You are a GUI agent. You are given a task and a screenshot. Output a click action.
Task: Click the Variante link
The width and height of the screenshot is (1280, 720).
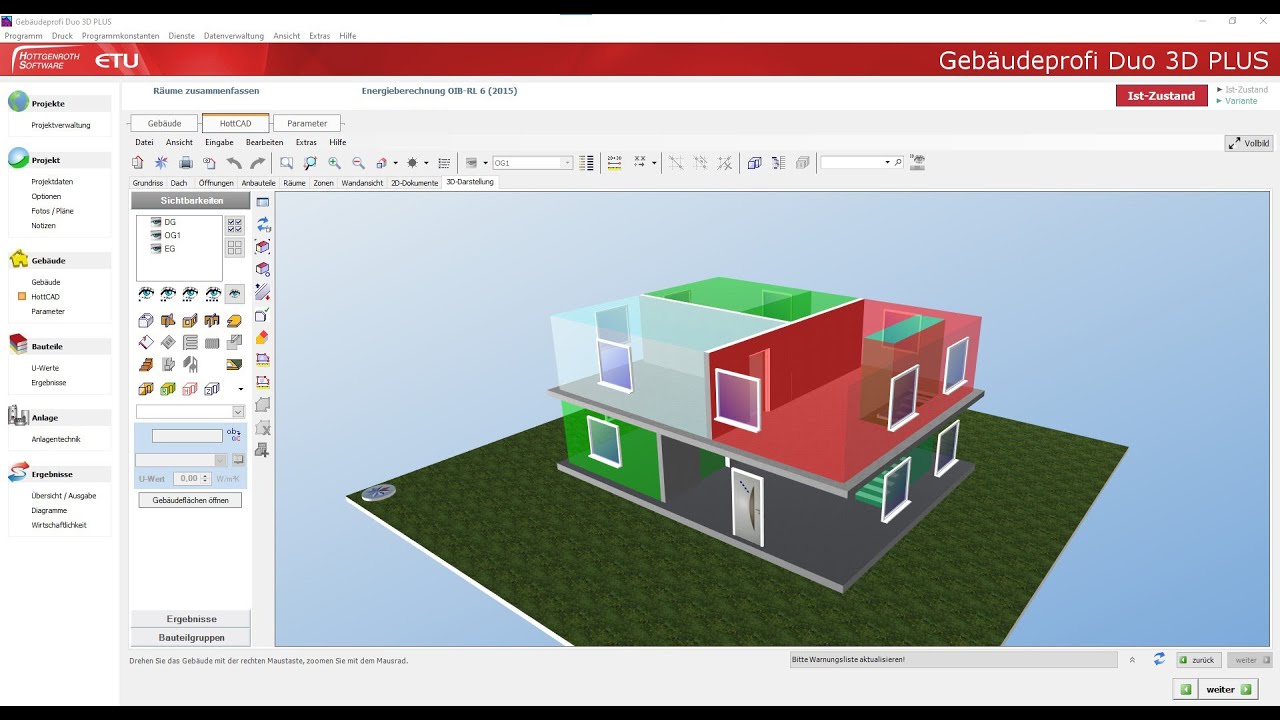click(1239, 101)
